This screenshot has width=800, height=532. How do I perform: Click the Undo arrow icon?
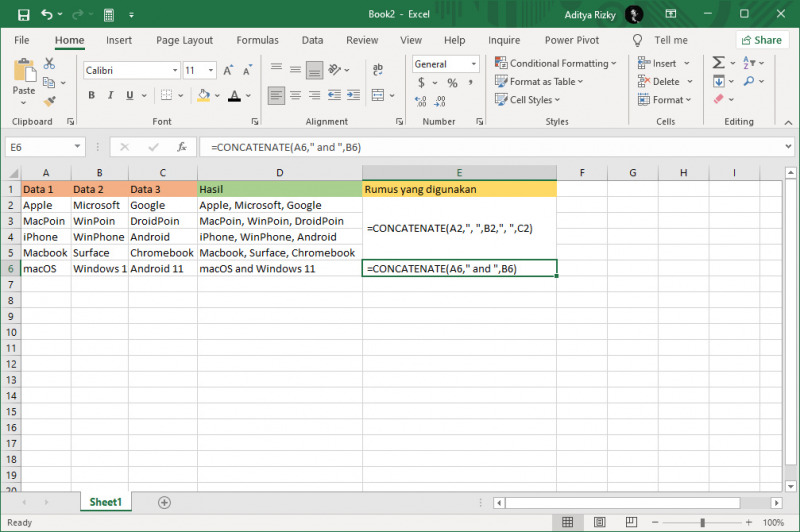point(47,14)
